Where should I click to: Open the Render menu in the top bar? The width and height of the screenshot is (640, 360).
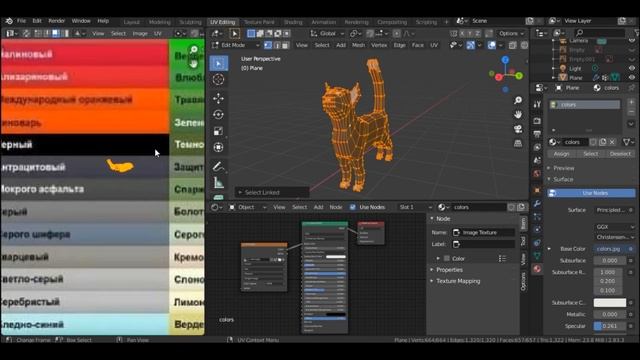tap(57, 21)
